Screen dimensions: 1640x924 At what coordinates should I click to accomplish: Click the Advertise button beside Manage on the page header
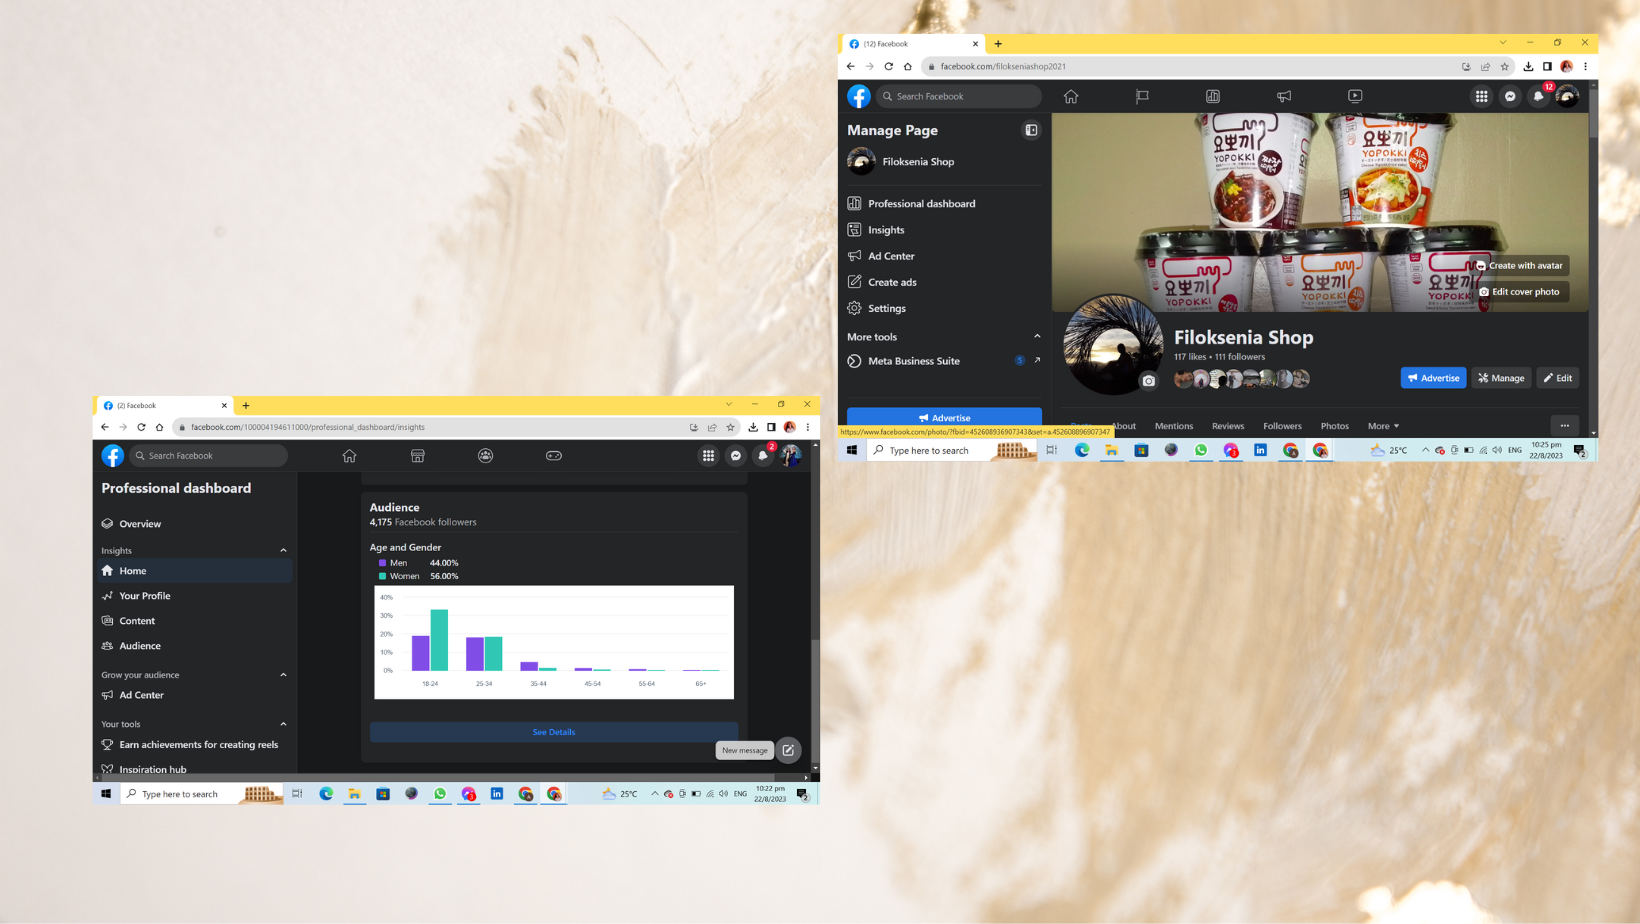click(1434, 378)
